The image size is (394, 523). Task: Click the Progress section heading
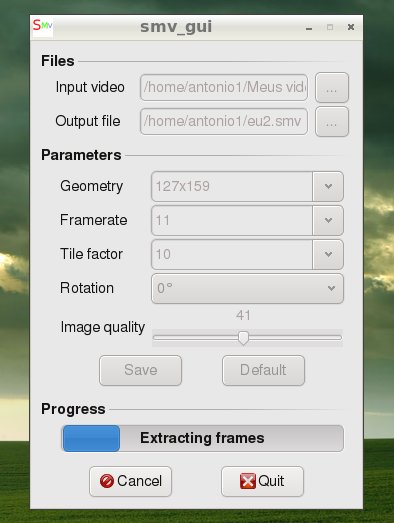[x=73, y=409]
